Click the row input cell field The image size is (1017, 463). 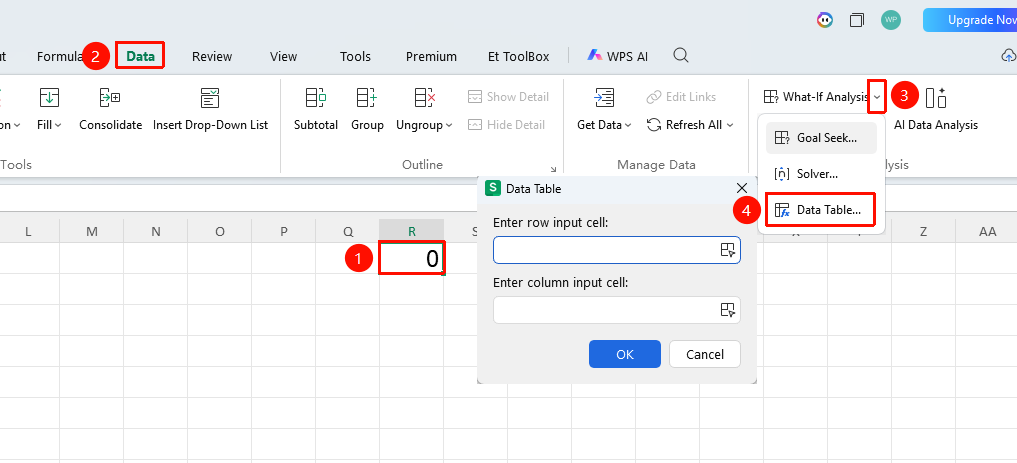point(616,250)
